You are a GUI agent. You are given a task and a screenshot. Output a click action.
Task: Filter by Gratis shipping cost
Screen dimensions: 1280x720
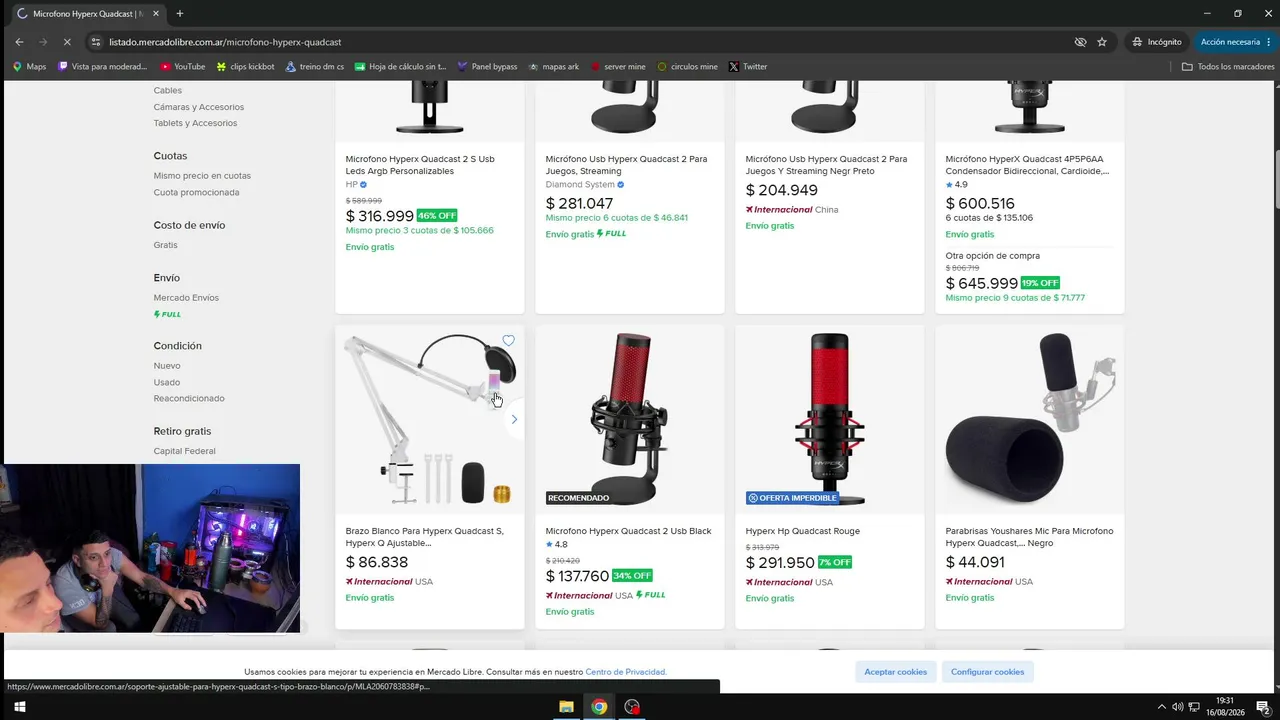click(166, 245)
